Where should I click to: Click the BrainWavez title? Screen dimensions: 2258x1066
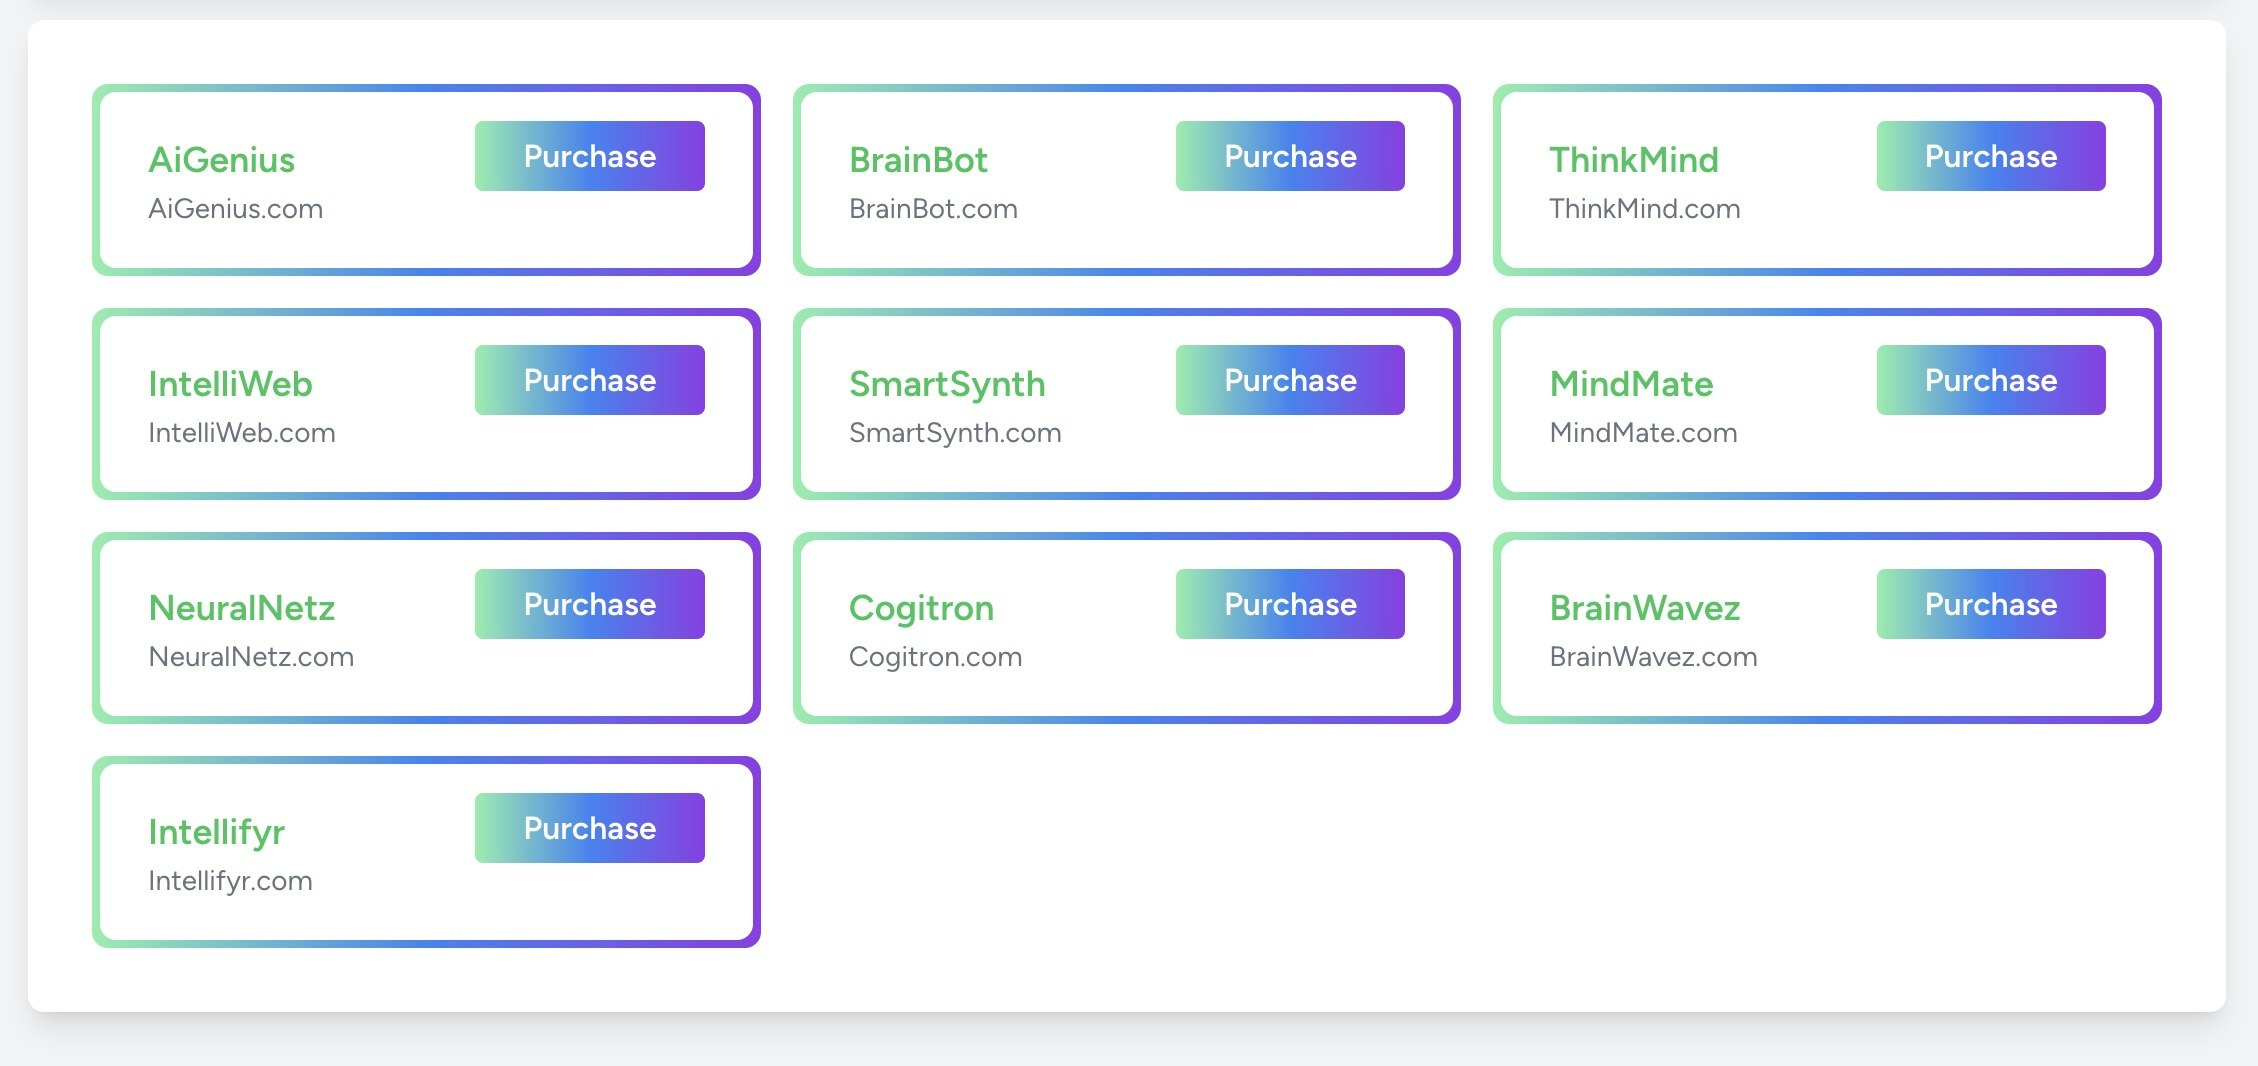1644,608
